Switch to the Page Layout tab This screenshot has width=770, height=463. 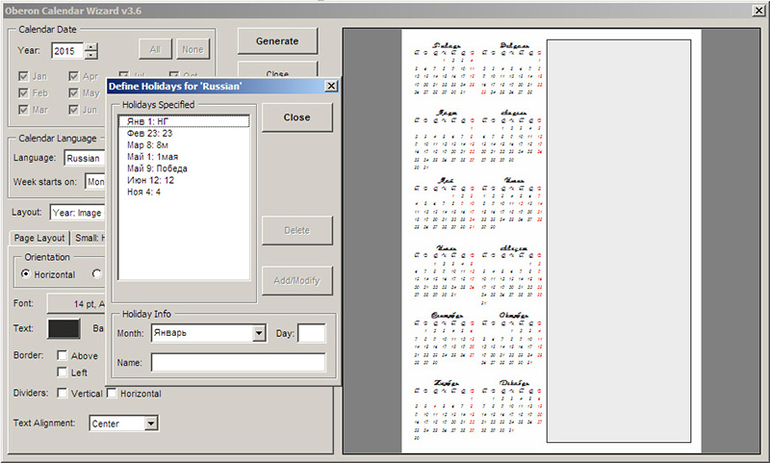[39, 237]
